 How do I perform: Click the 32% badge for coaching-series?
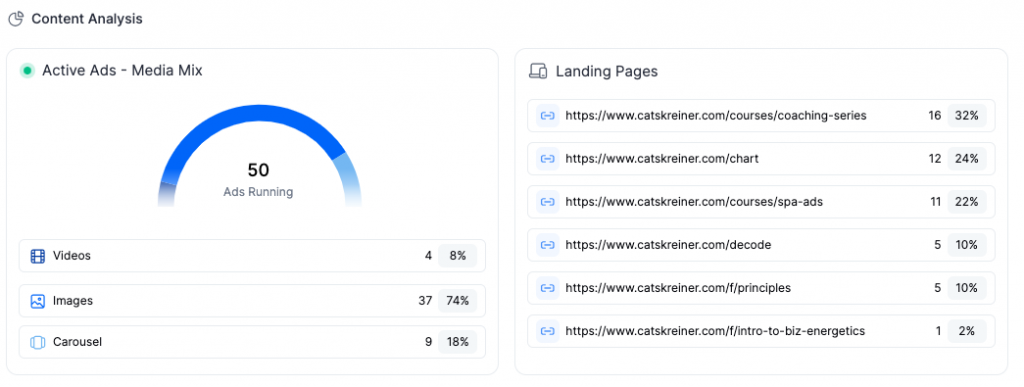click(967, 116)
